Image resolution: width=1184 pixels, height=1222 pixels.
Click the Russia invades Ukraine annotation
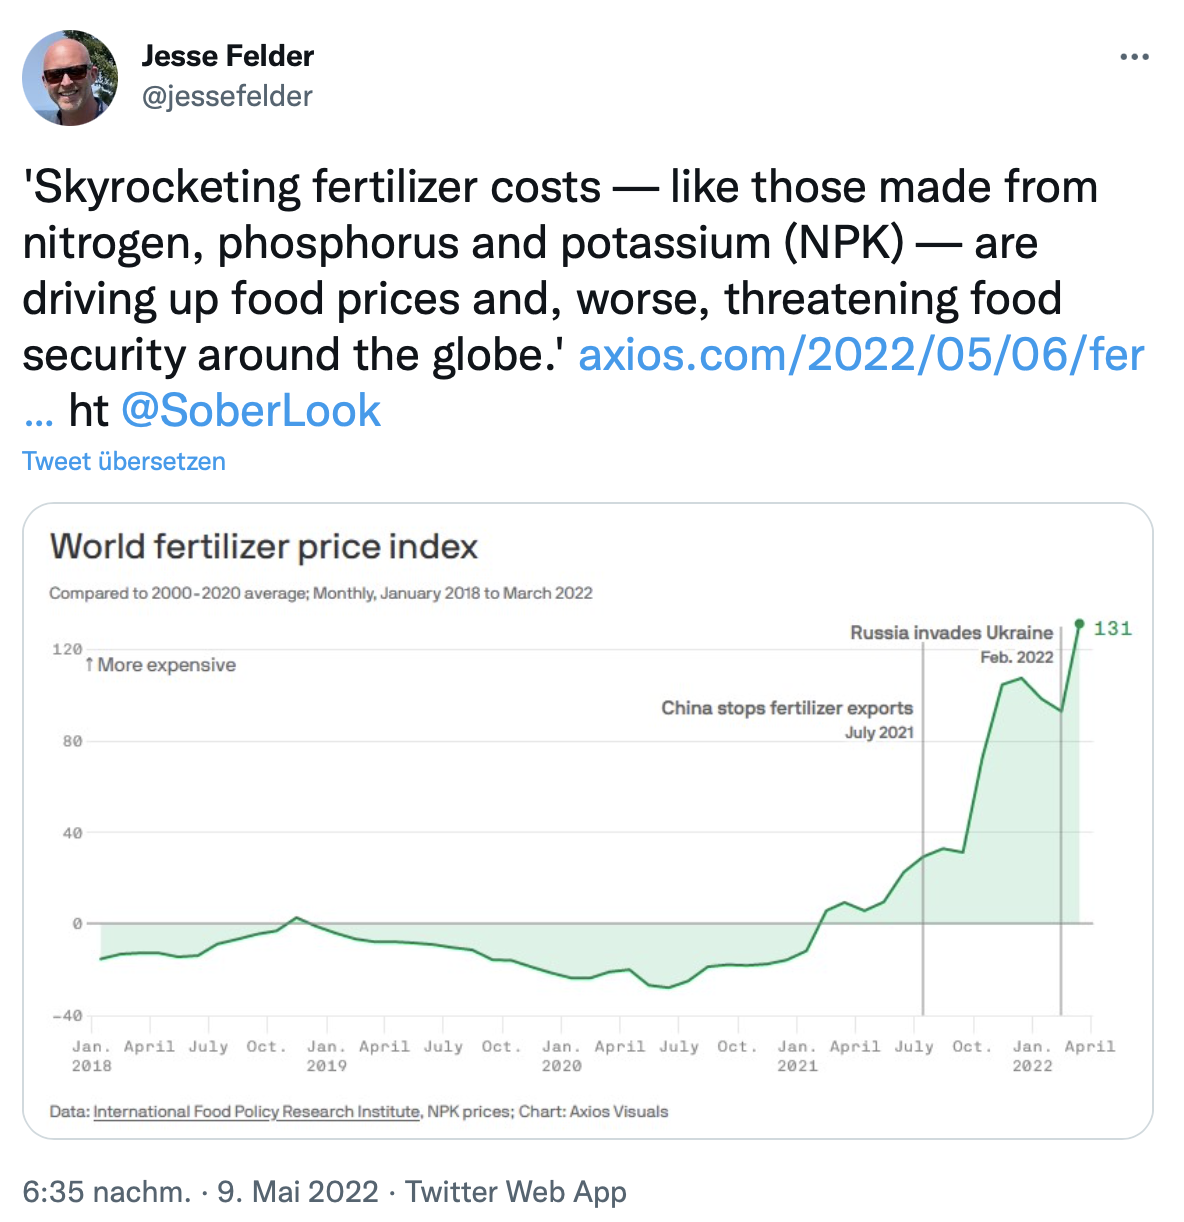[951, 633]
